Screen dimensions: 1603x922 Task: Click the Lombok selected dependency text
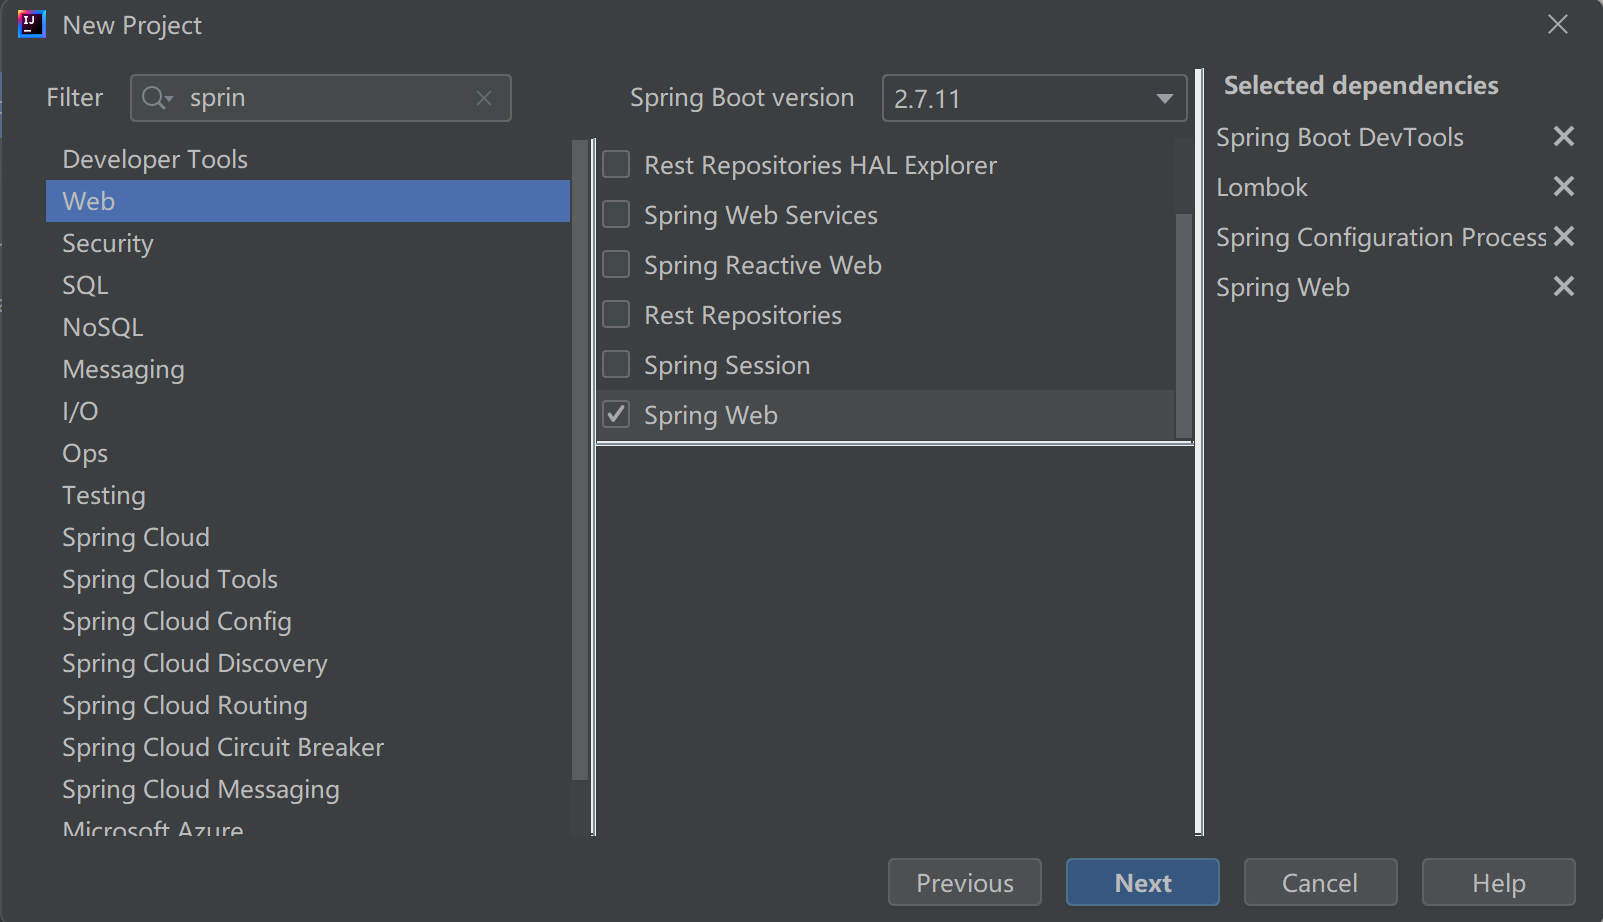pos(1261,187)
